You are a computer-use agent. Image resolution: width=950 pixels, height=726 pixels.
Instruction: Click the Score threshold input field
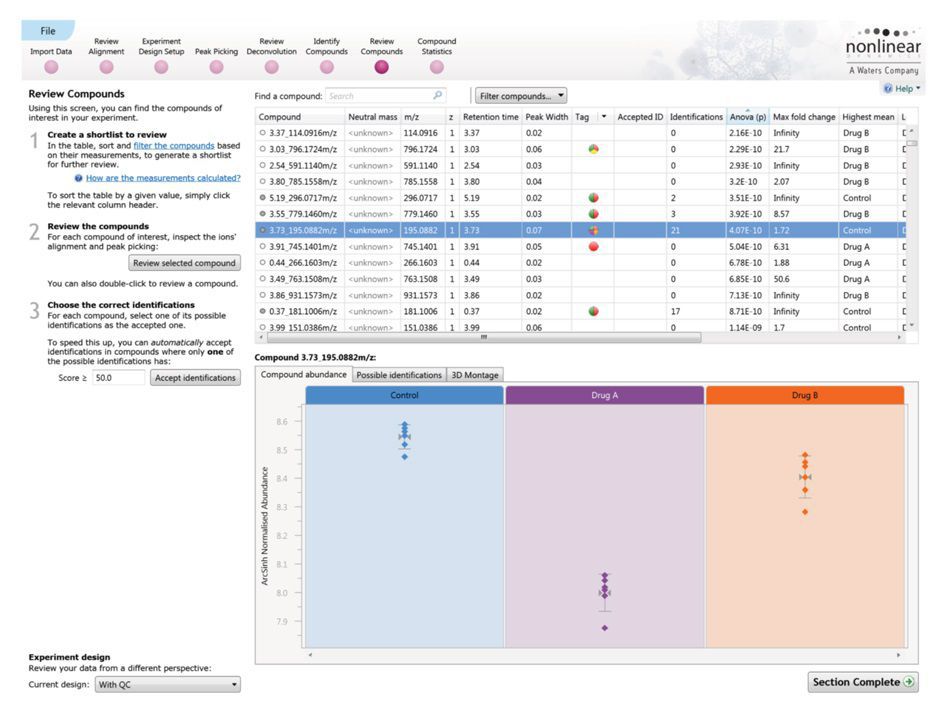click(x=117, y=378)
